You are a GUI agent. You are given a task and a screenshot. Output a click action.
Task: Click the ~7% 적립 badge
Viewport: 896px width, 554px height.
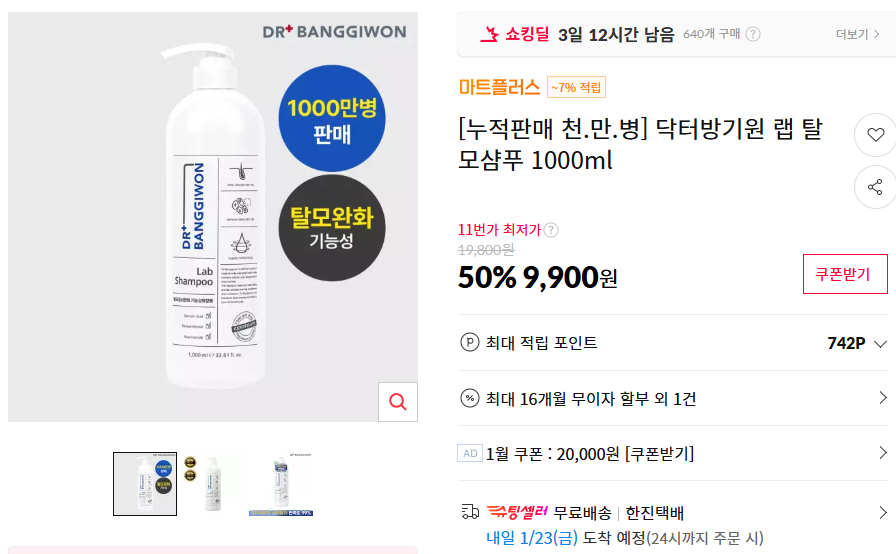coord(576,87)
